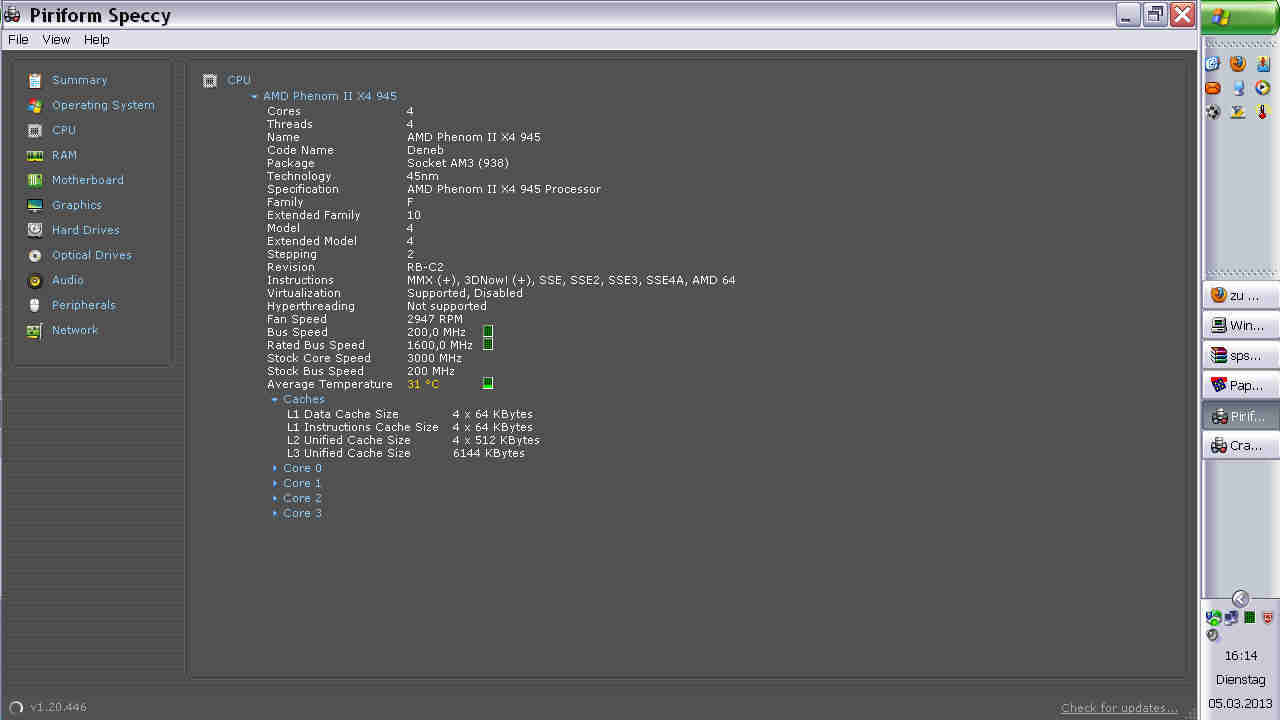The width and height of the screenshot is (1280, 720).
Task: Open the Motherboard section label
Action: [88, 180]
